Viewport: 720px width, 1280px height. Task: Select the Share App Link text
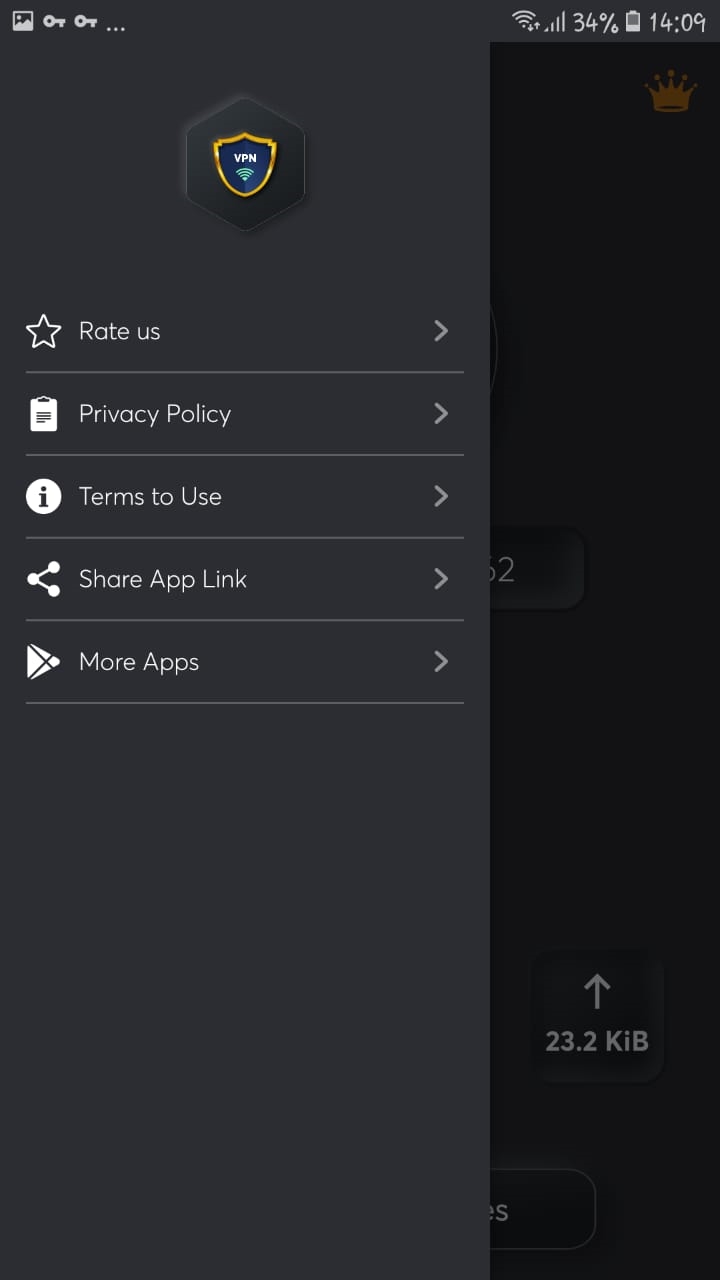coord(163,579)
